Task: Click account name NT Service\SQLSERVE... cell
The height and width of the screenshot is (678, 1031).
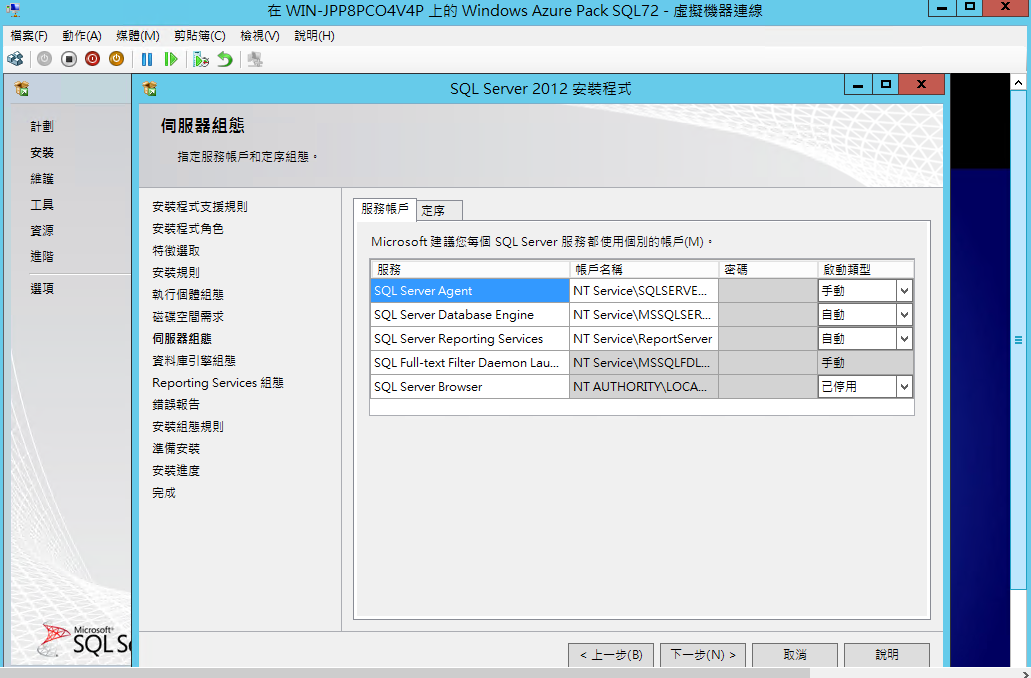Action: [644, 291]
